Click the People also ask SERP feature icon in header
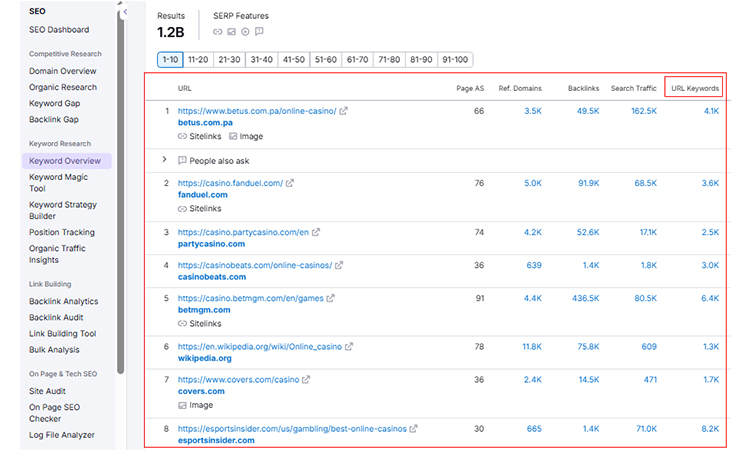The width and height of the screenshot is (750, 450). pos(259,32)
